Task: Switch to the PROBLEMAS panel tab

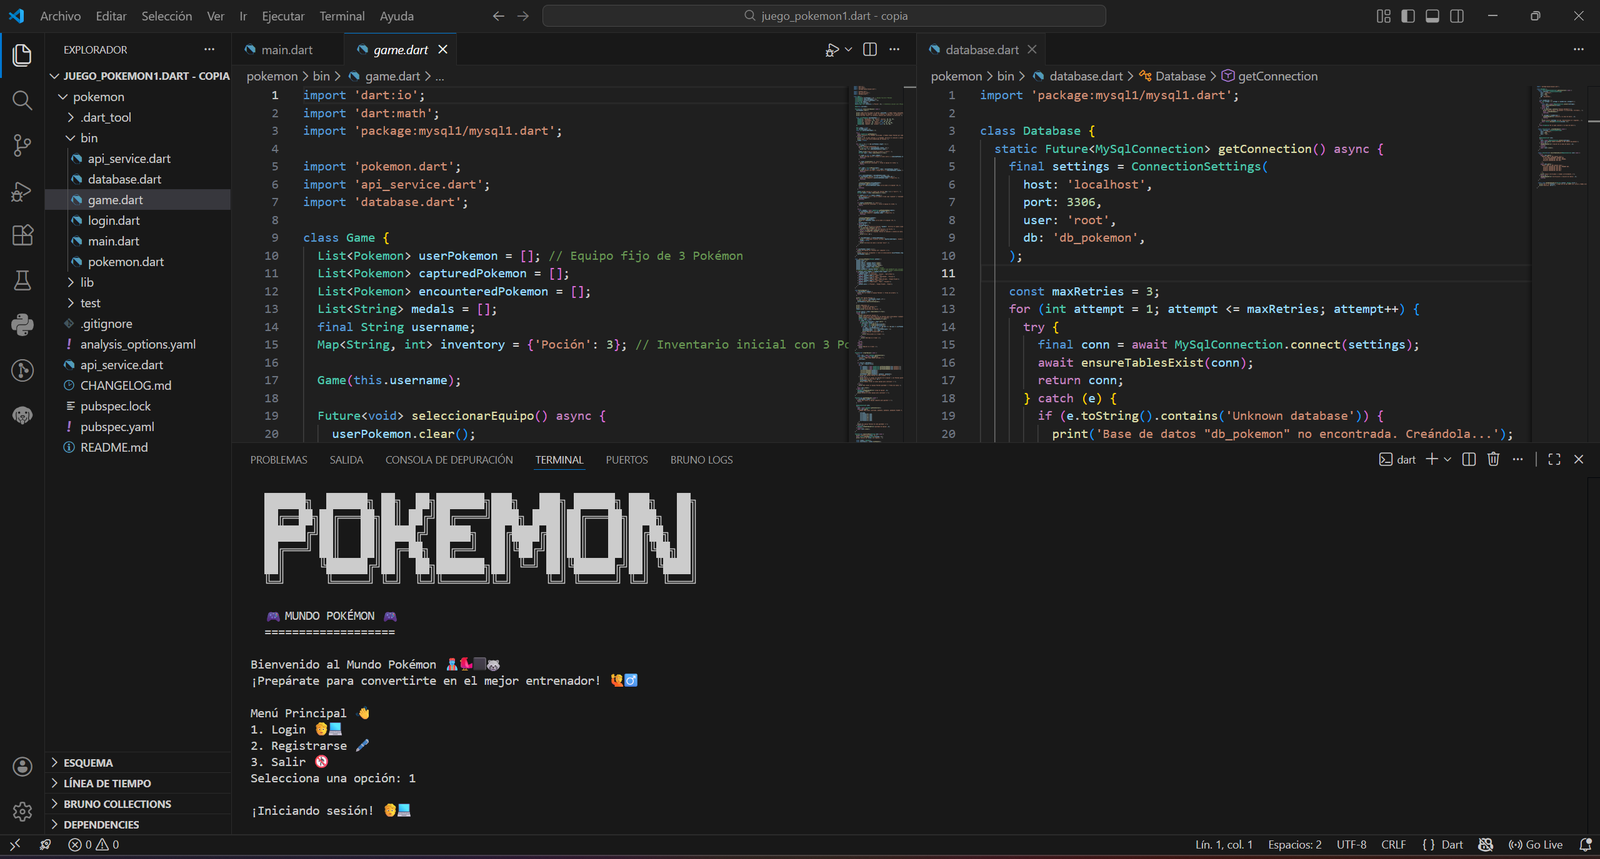Action: (x=279, y=460)
